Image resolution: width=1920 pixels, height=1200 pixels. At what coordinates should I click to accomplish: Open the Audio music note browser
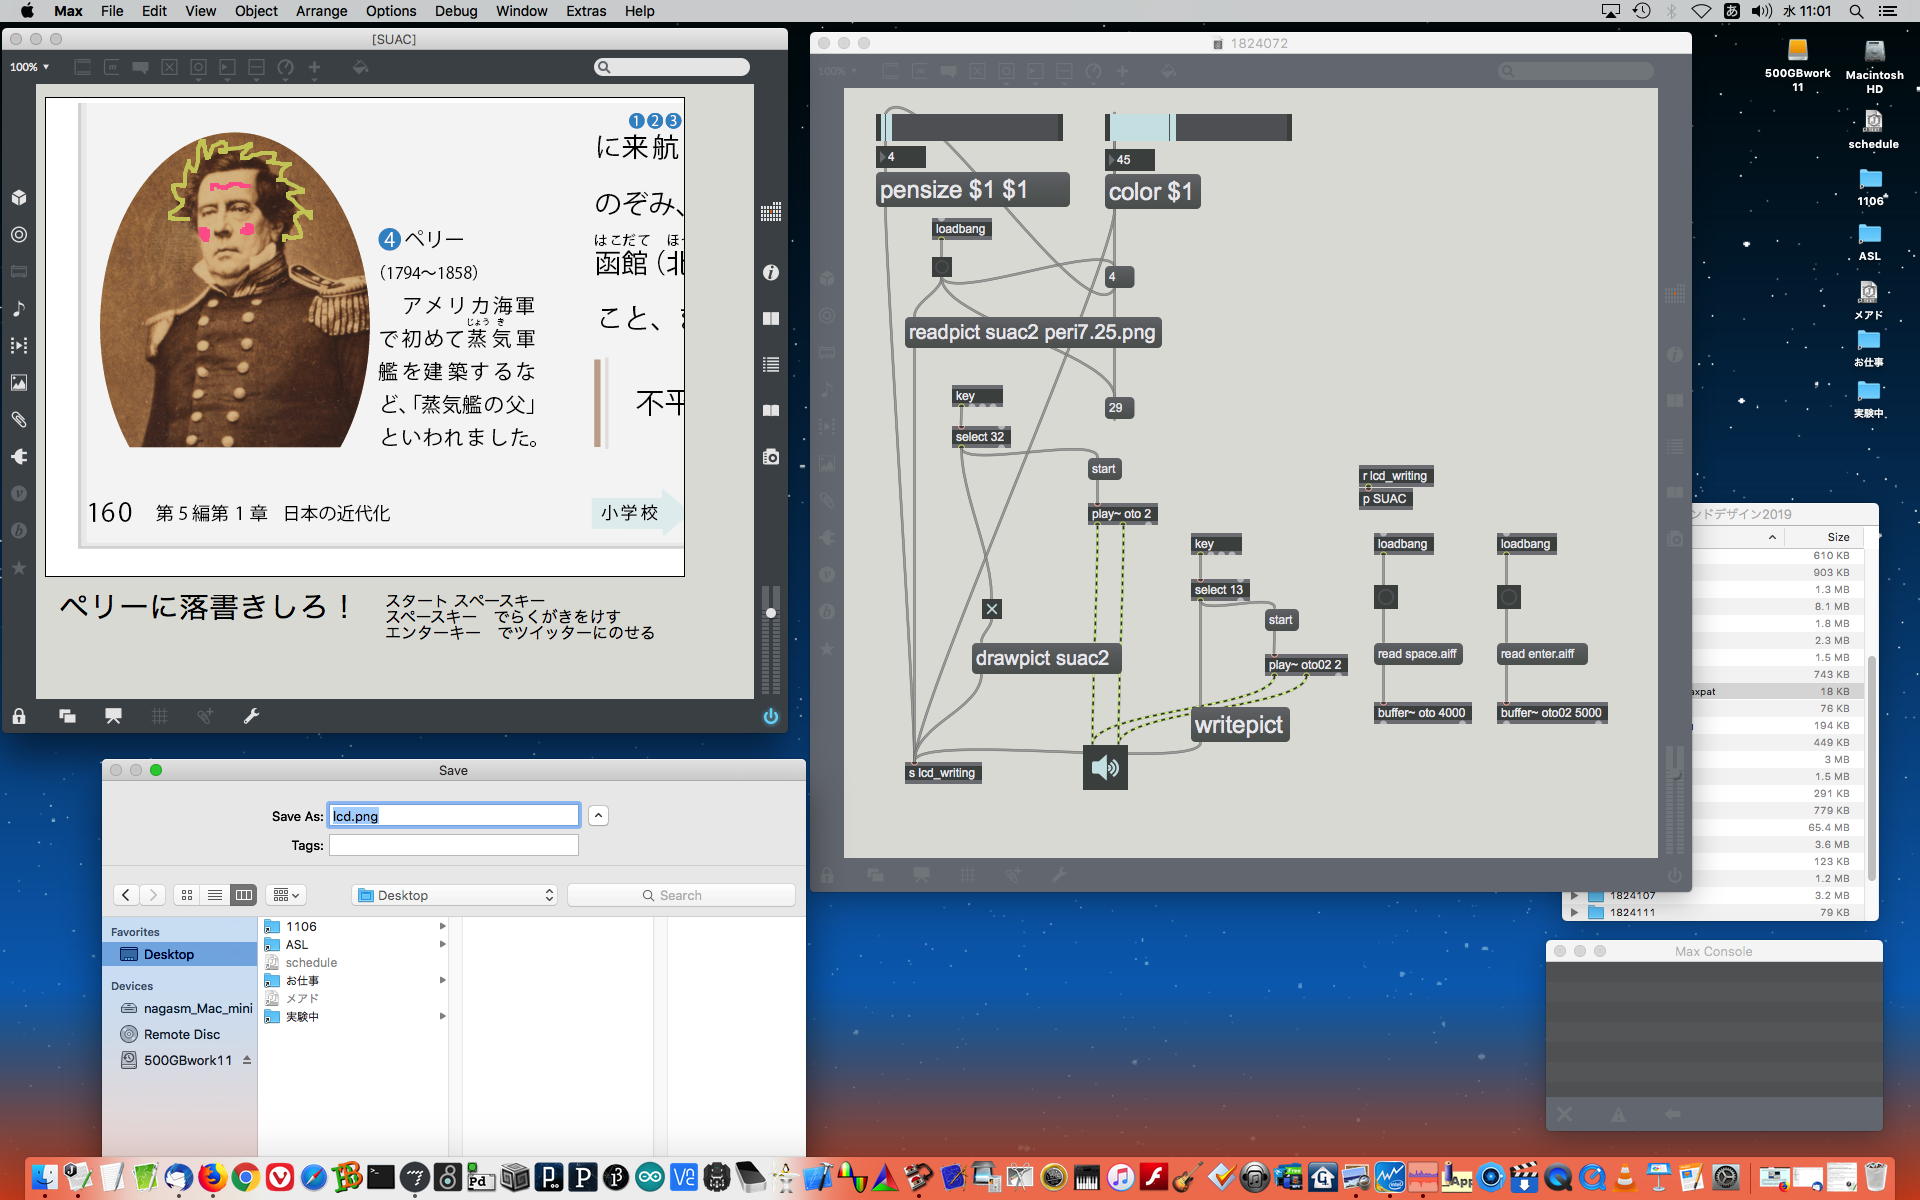(x=19, y=309)
